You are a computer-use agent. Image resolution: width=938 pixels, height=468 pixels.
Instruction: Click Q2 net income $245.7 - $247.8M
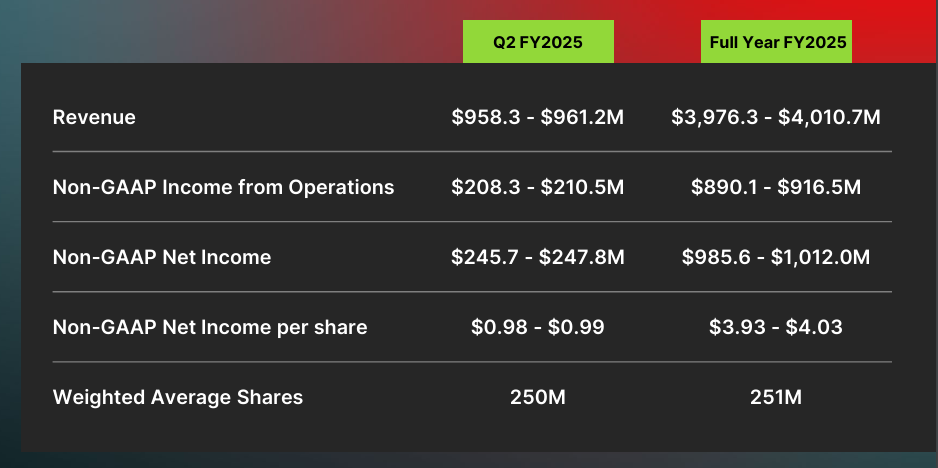(538, 257)
